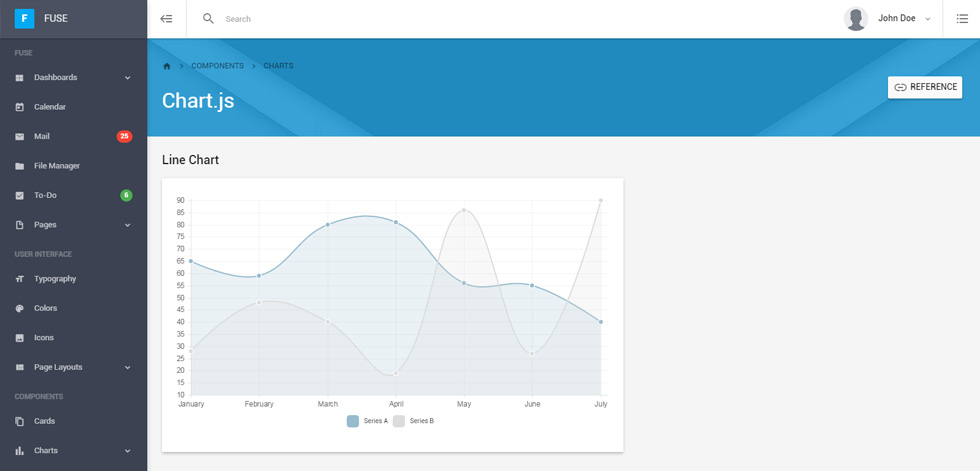The width and height of the screenshot is (980, 471).
Task: Click the Icons image icon in the sidebar
Action: (x=19, y=338)
